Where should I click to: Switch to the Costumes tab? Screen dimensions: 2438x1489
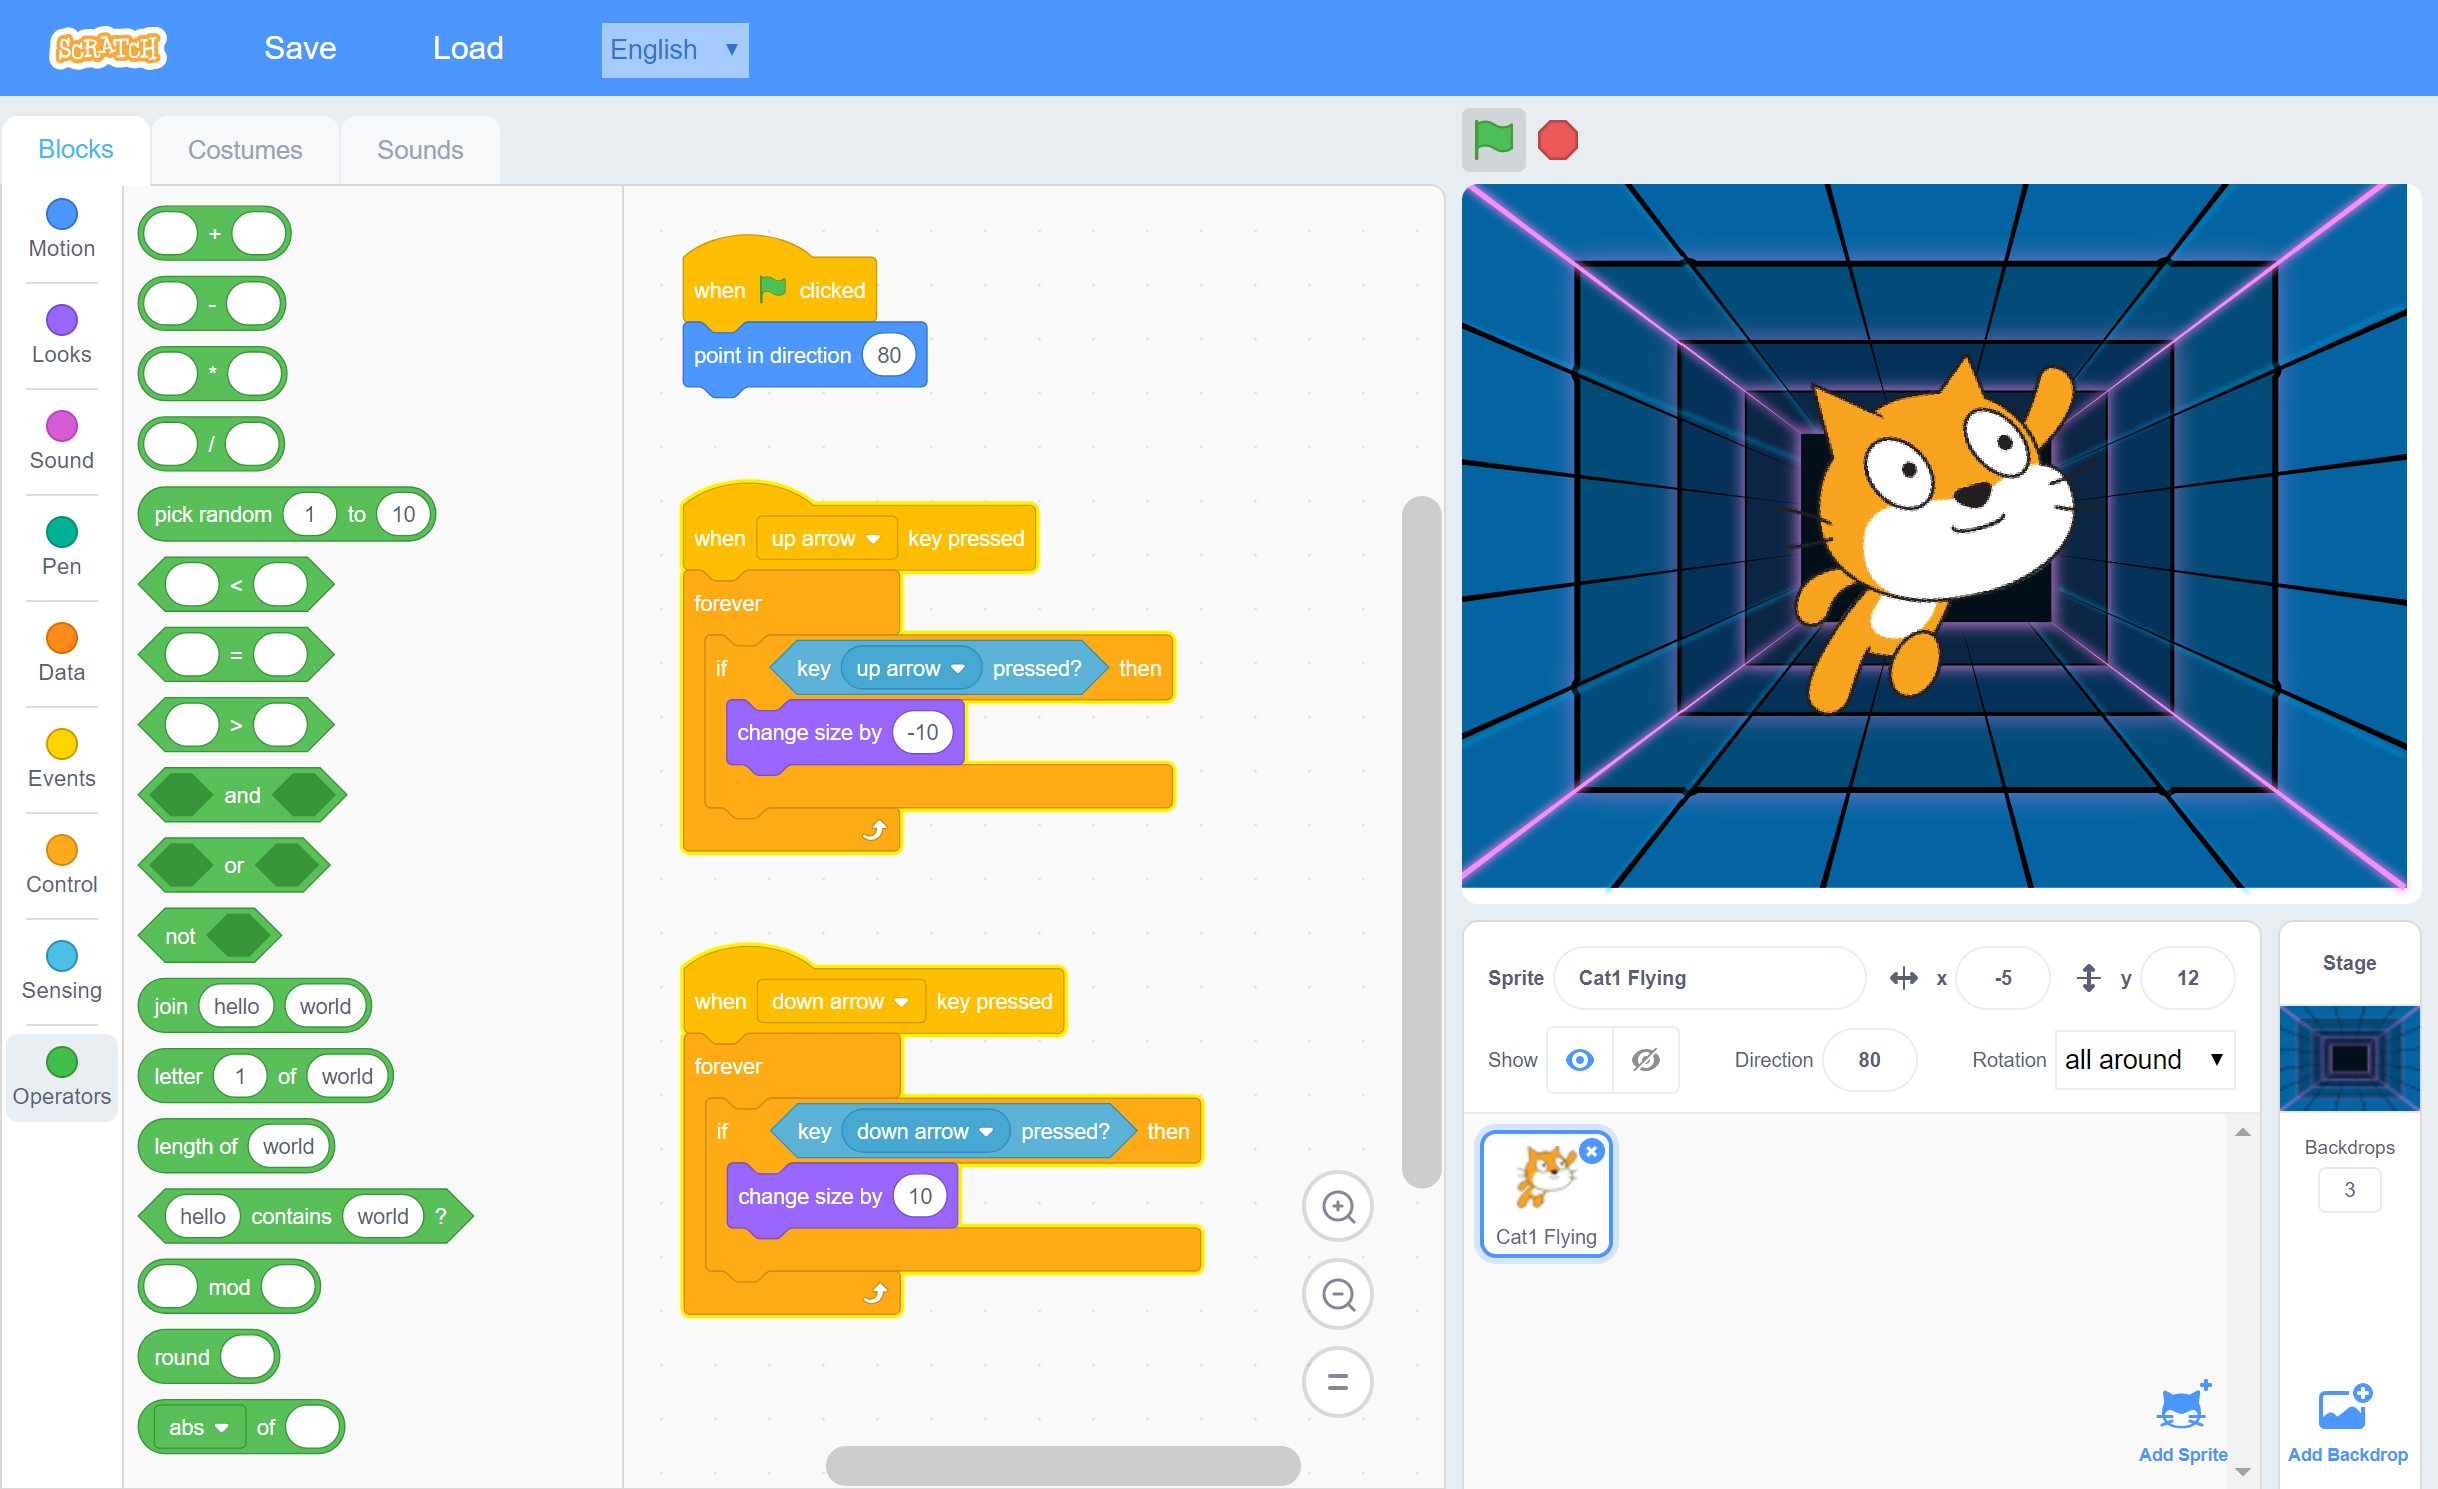click(245, 150)
